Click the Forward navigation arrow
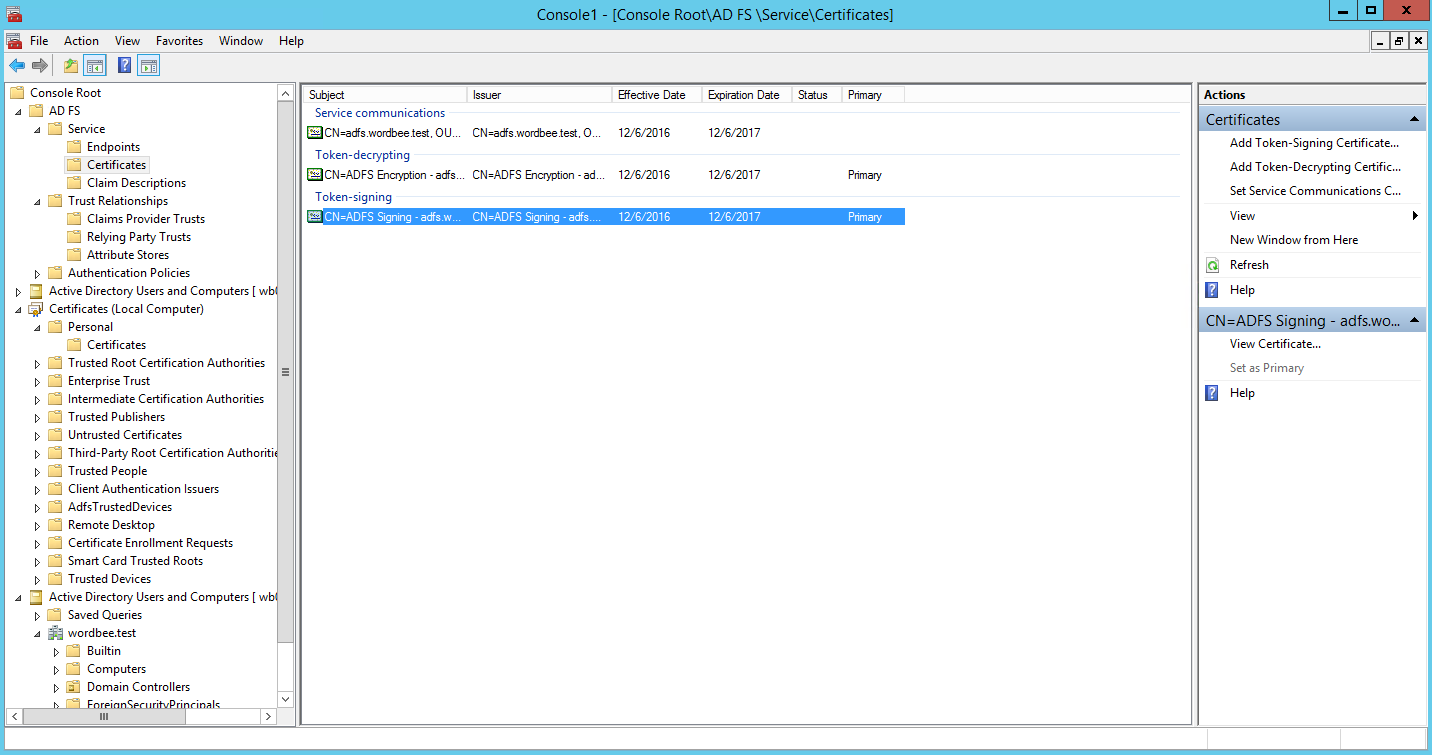The height and width of the screenshot is (755, 1432). (x=39, y=63)
